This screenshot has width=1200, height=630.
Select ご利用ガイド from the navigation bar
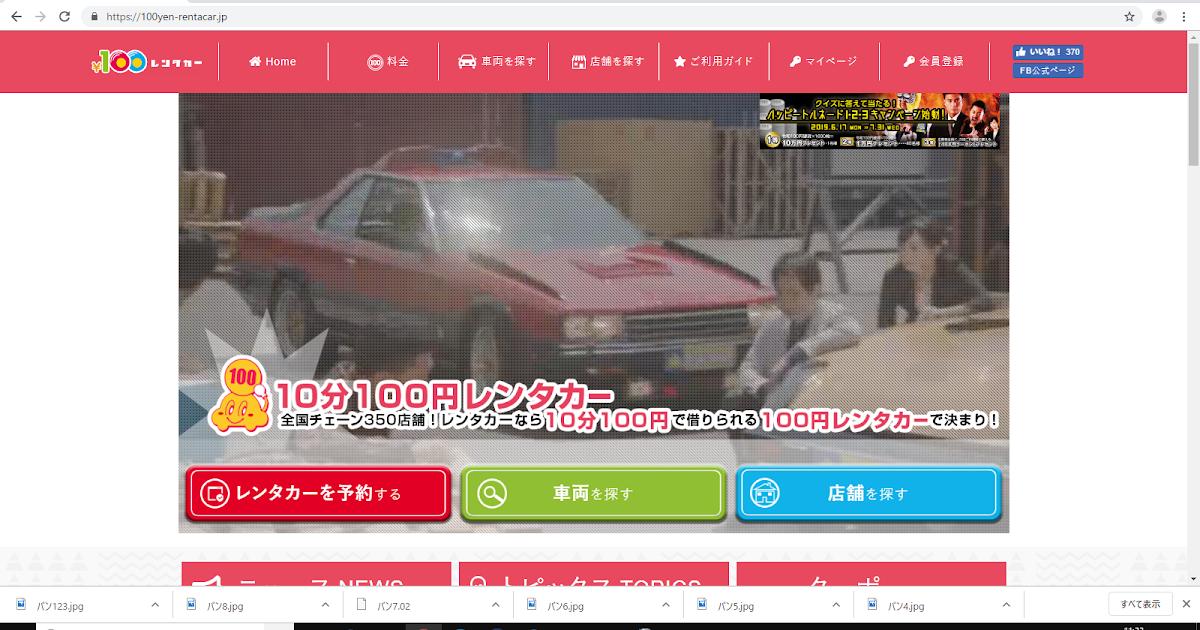(x=712, y=61)
